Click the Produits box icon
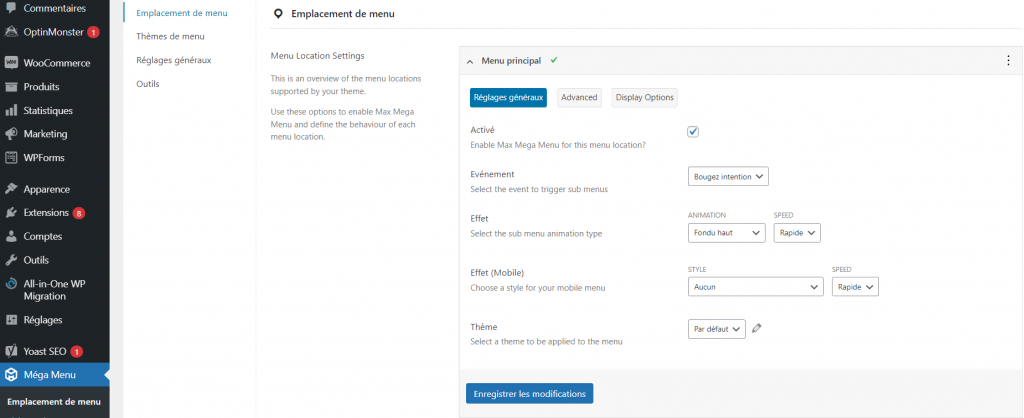Viewport: 1024px width, 418px height. [11, 87]
